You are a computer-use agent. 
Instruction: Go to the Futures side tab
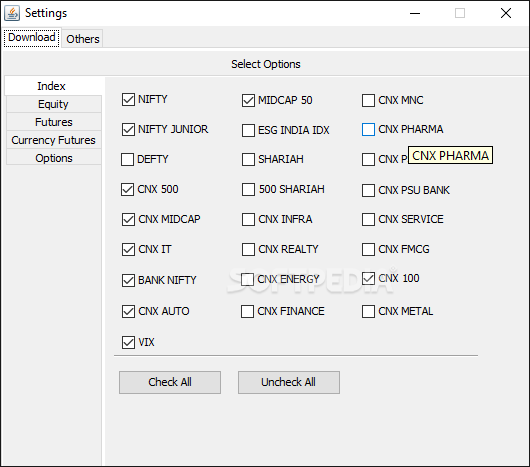[x=53, y=122]
